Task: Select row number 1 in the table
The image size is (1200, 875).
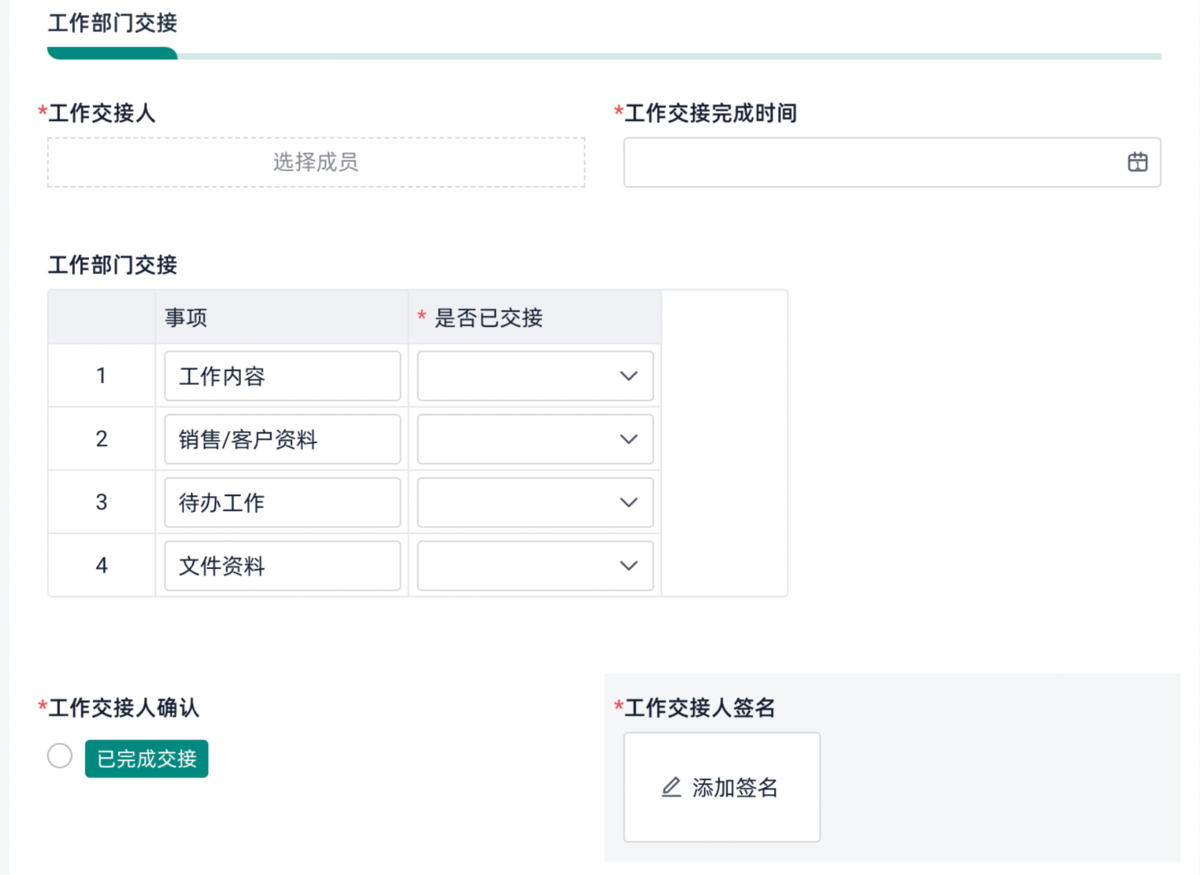Action: point(101,376)
